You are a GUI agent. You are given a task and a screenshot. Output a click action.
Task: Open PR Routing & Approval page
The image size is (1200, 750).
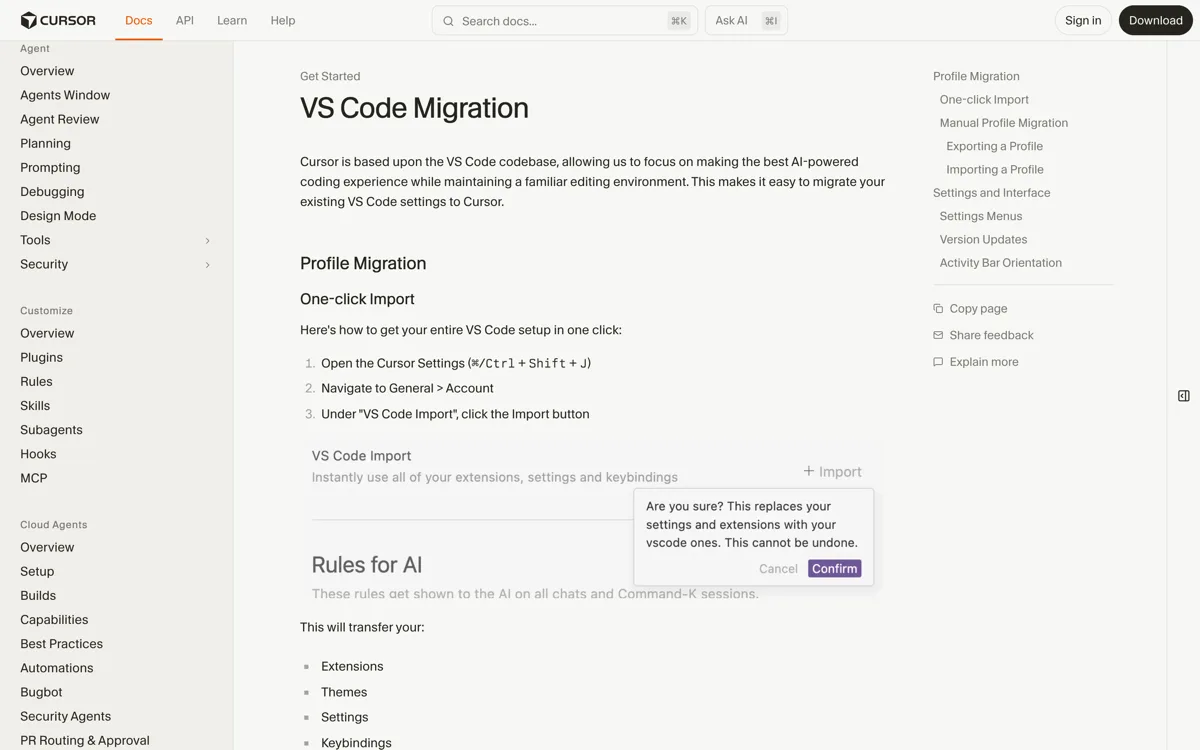point(85,740)
